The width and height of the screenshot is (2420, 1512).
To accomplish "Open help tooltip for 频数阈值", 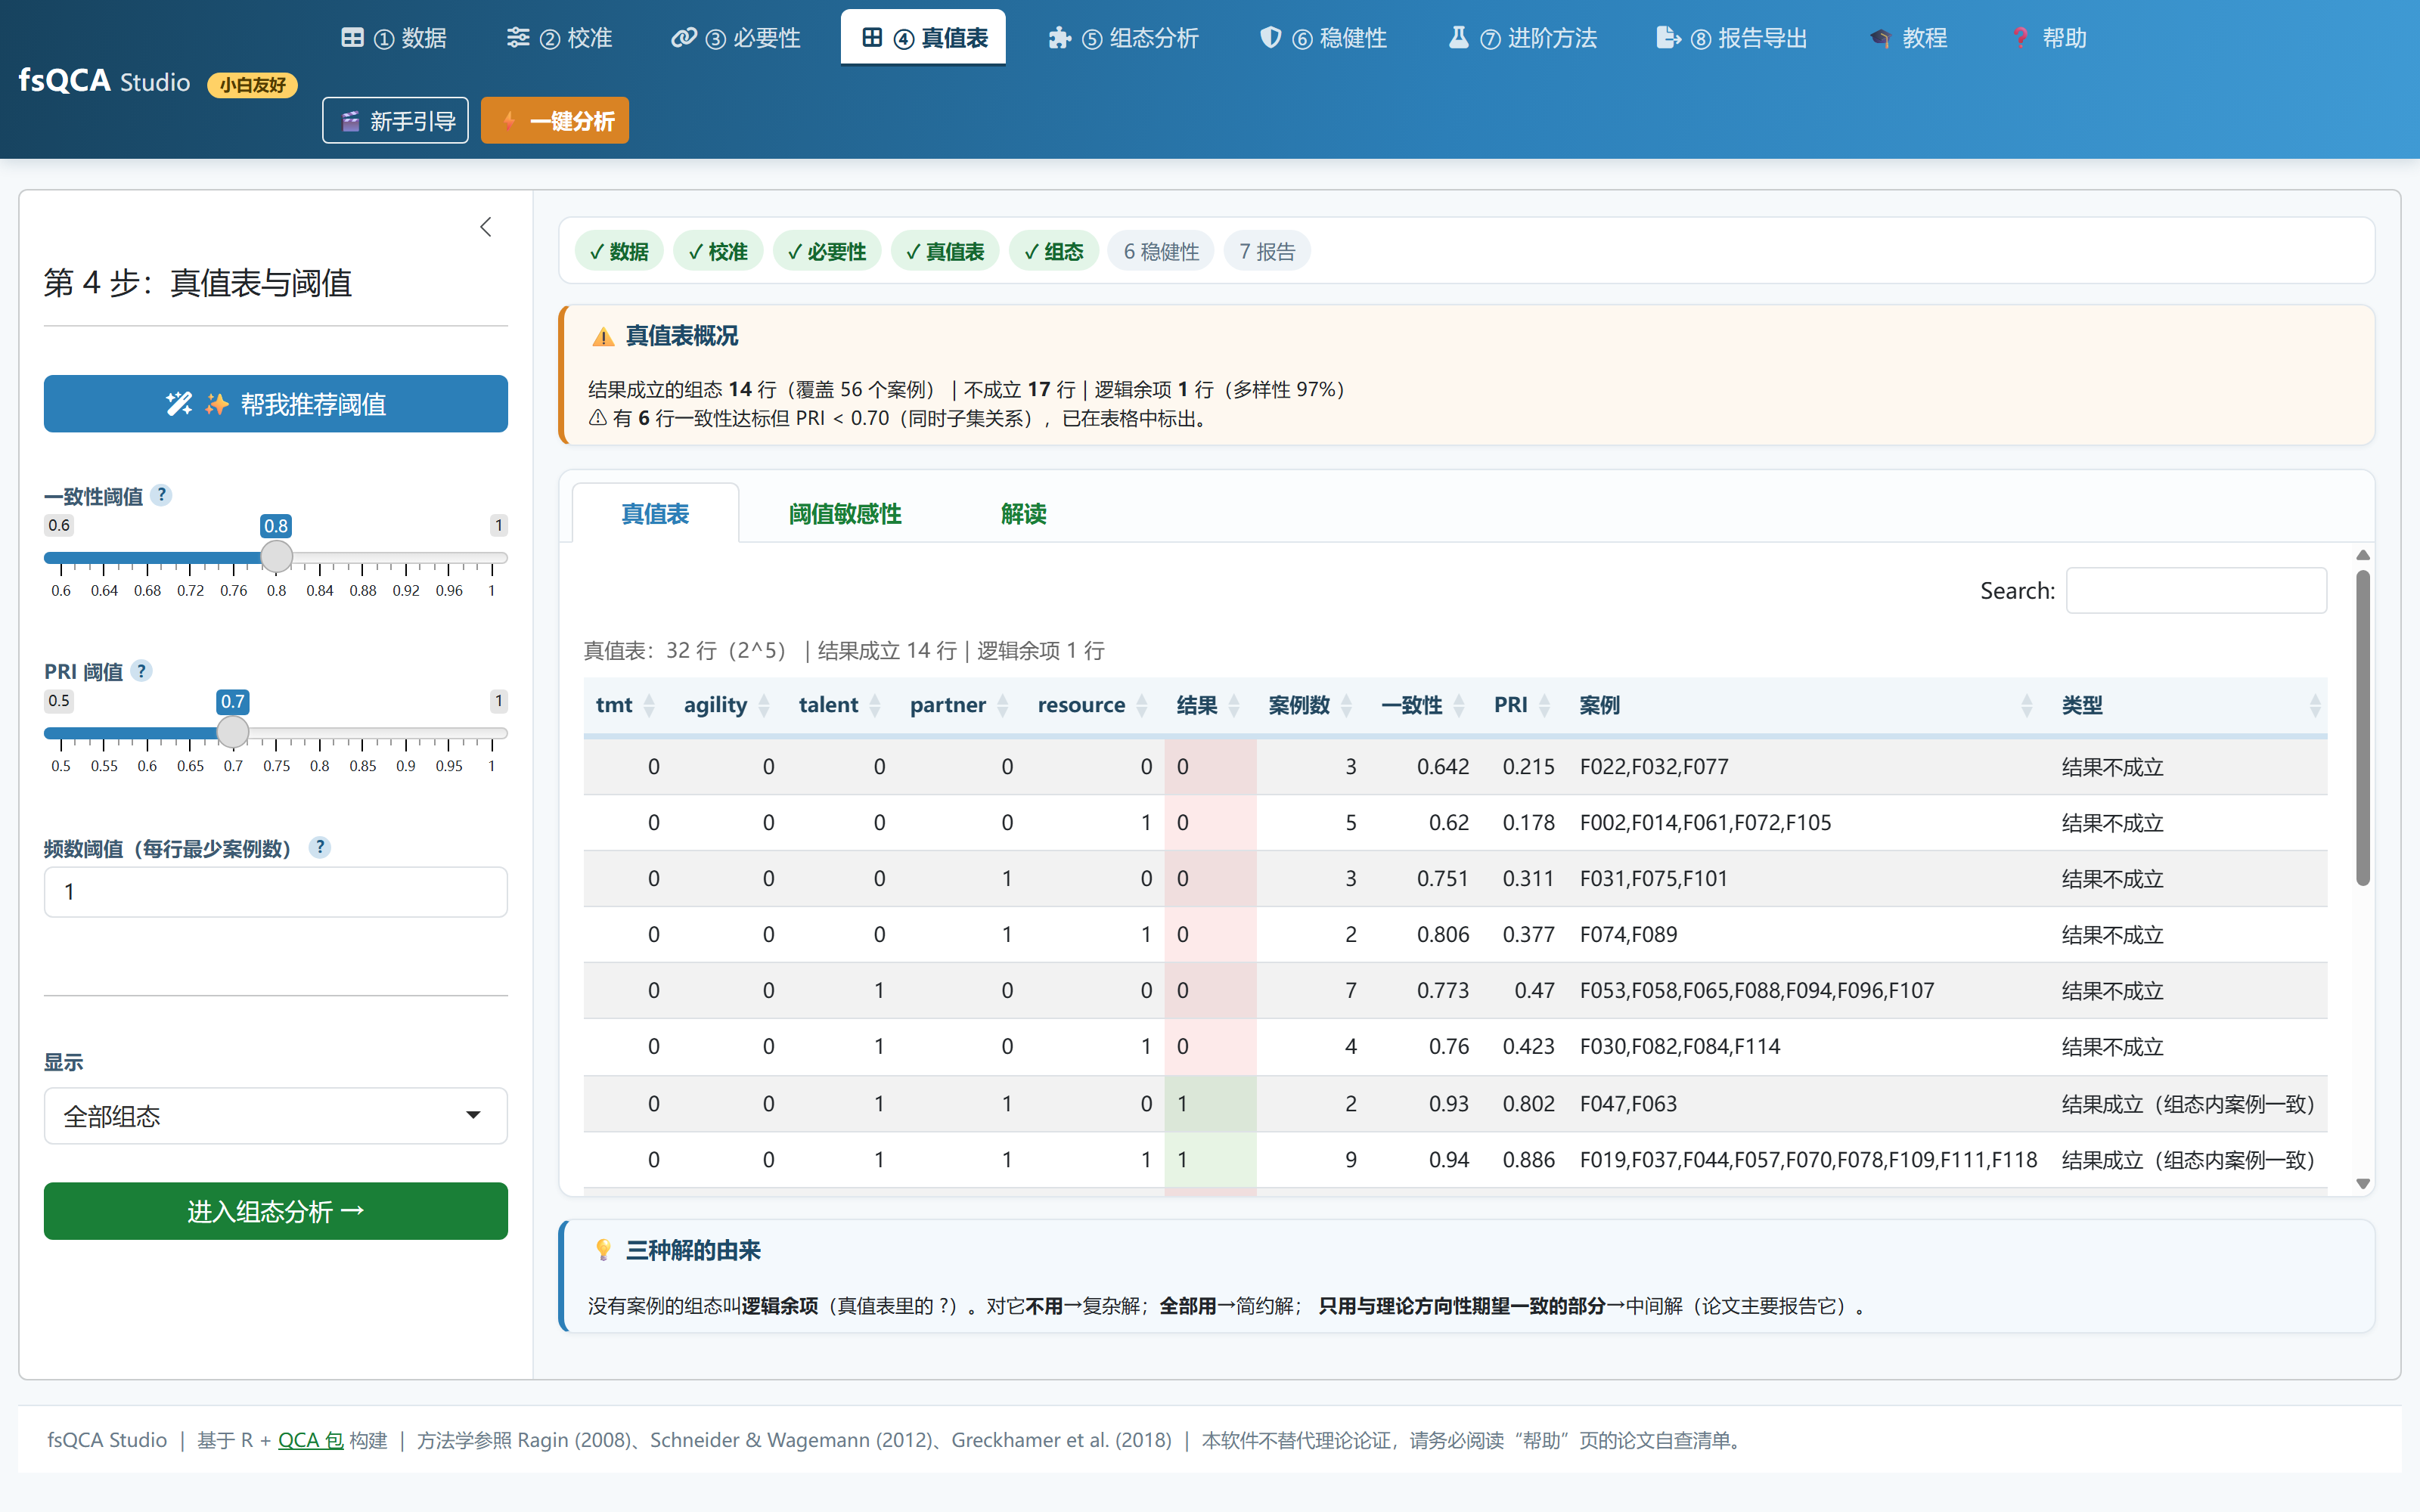I will 320,847.
